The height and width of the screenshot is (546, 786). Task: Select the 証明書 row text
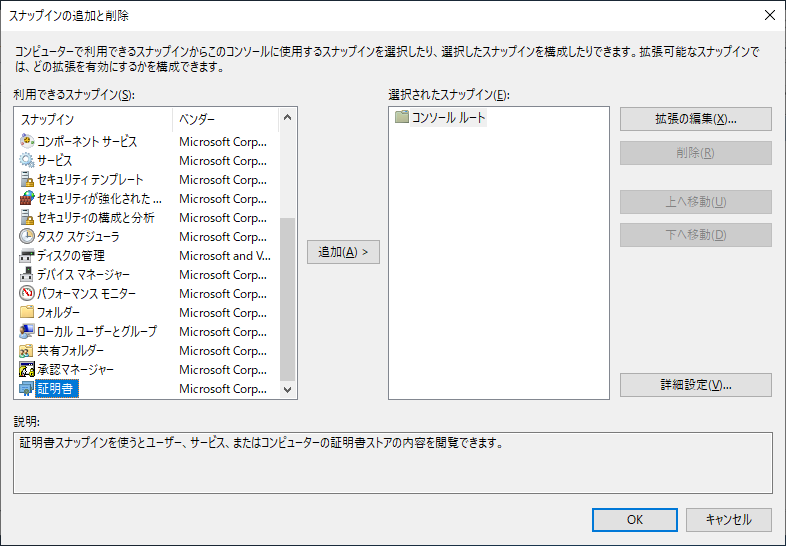coord(57,389)
